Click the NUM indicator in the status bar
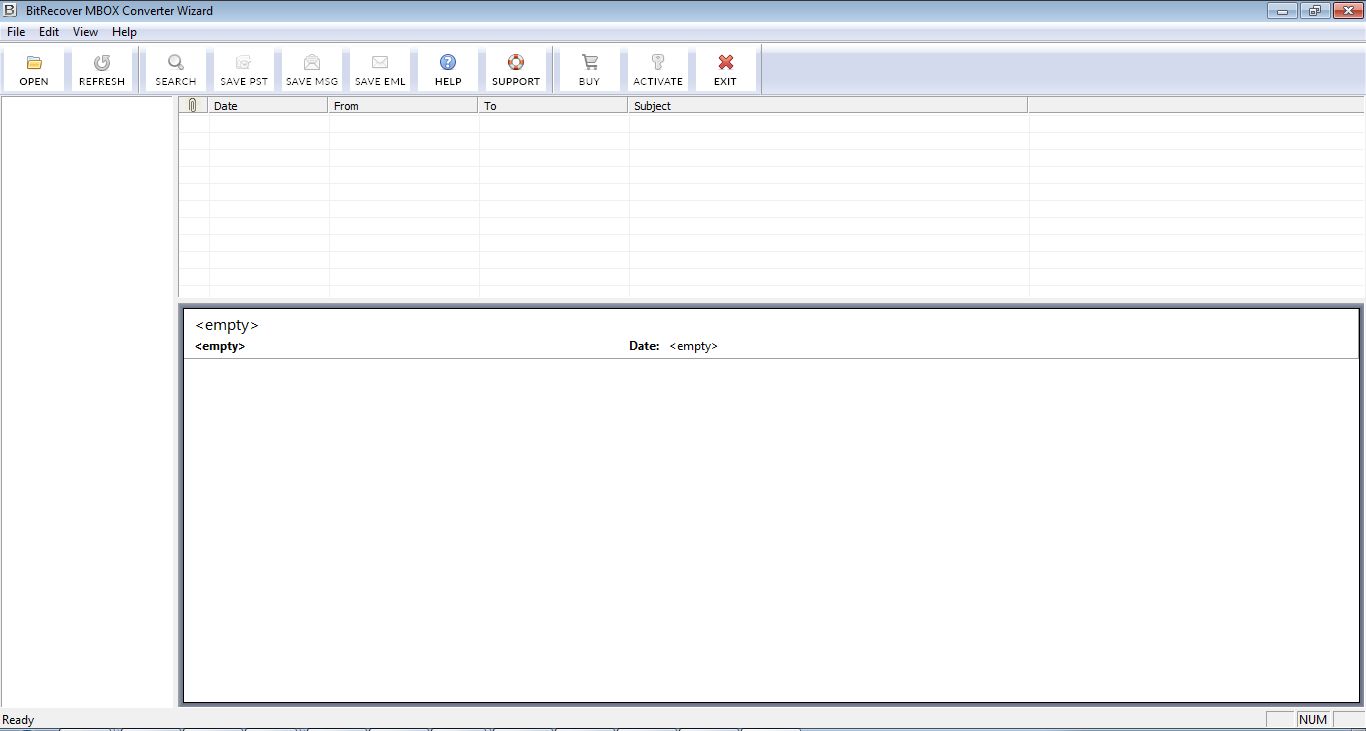This screenshot has width=1366, height=731. [x=1313, y=720]
